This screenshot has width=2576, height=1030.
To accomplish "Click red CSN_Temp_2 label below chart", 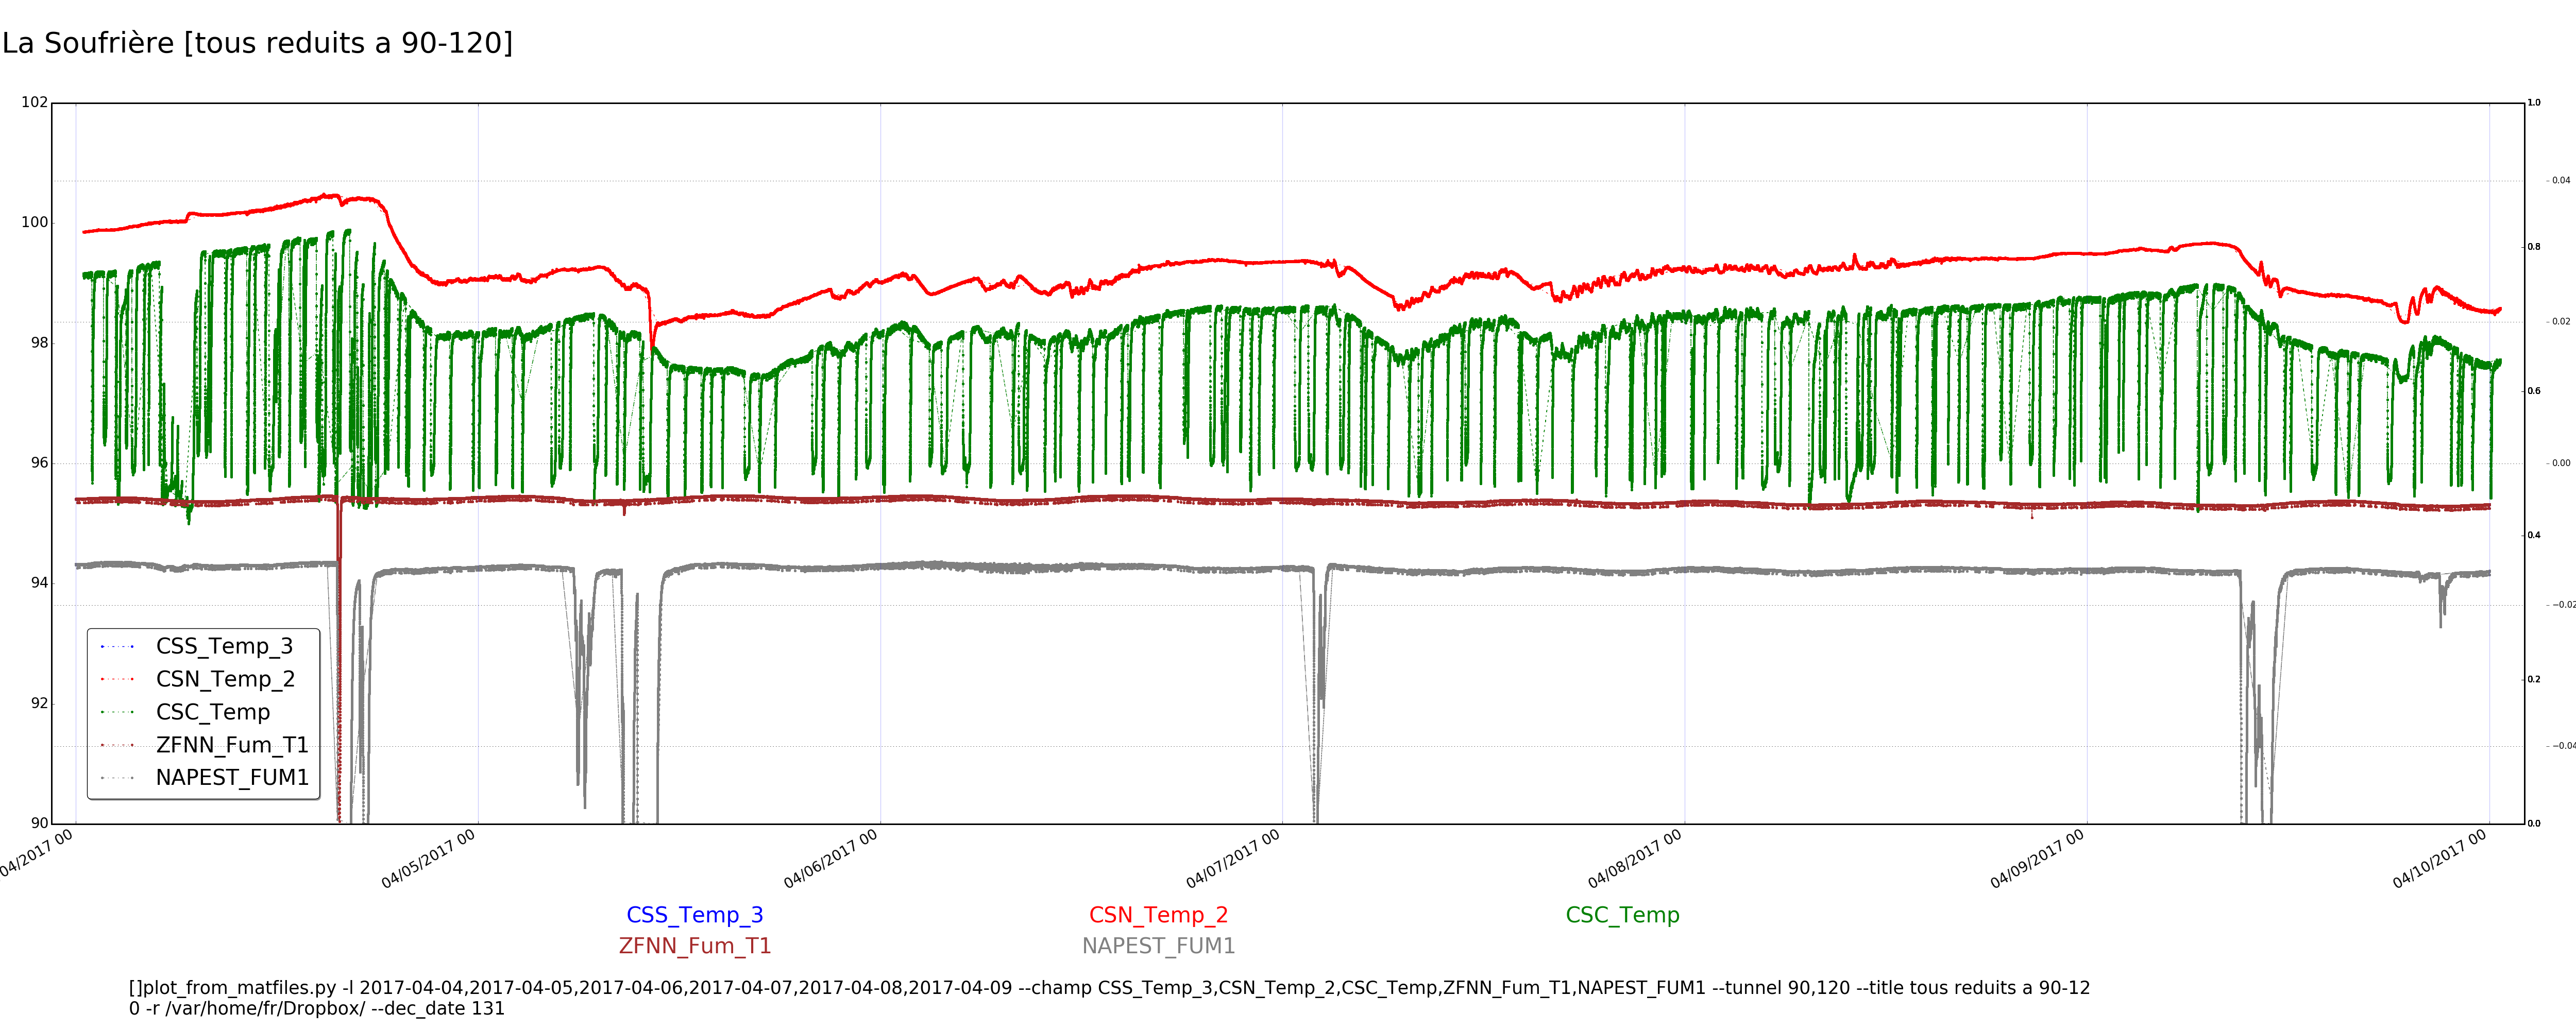I will pyautogui.click(x=1158, y=915).
